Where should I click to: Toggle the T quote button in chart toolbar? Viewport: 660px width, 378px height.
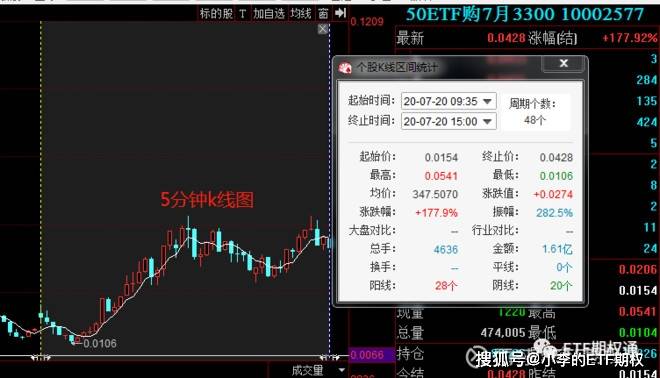click(242, 13)
